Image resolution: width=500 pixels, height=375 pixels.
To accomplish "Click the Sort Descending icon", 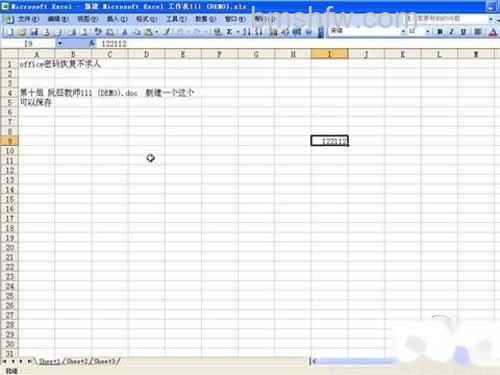I will point(259,32).
